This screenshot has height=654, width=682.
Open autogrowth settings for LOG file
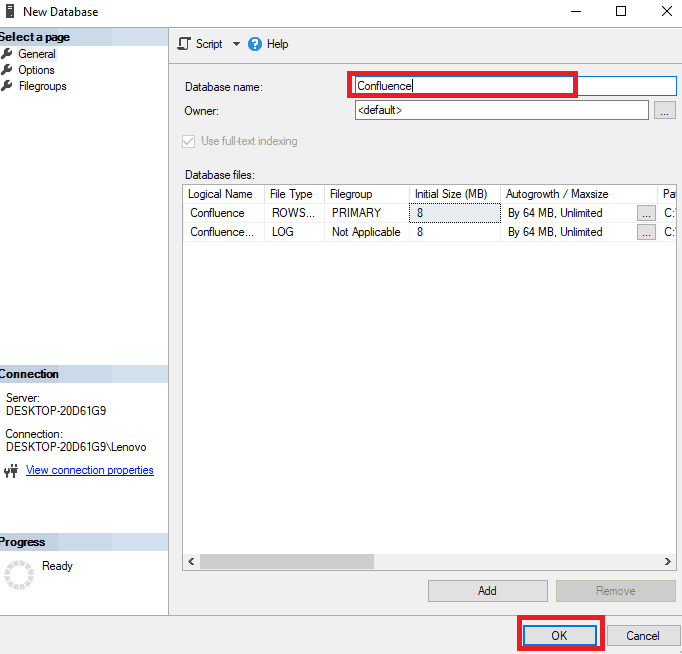(647, 232)
